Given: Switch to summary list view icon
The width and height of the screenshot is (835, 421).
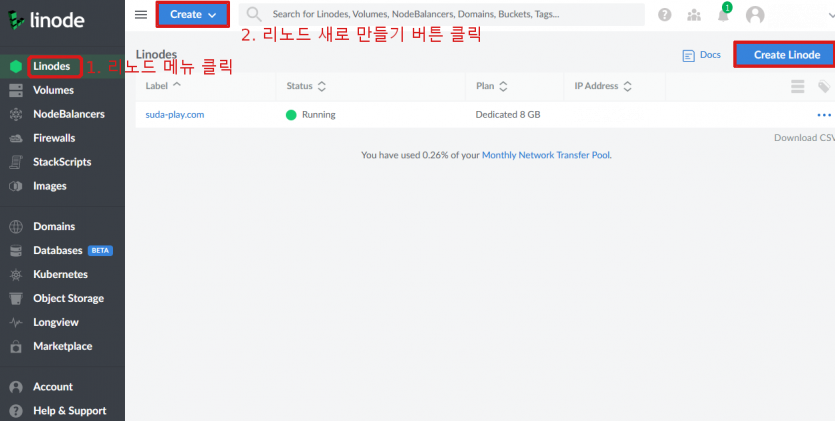Looking at the screenshot, I should (x=797, y=86).
